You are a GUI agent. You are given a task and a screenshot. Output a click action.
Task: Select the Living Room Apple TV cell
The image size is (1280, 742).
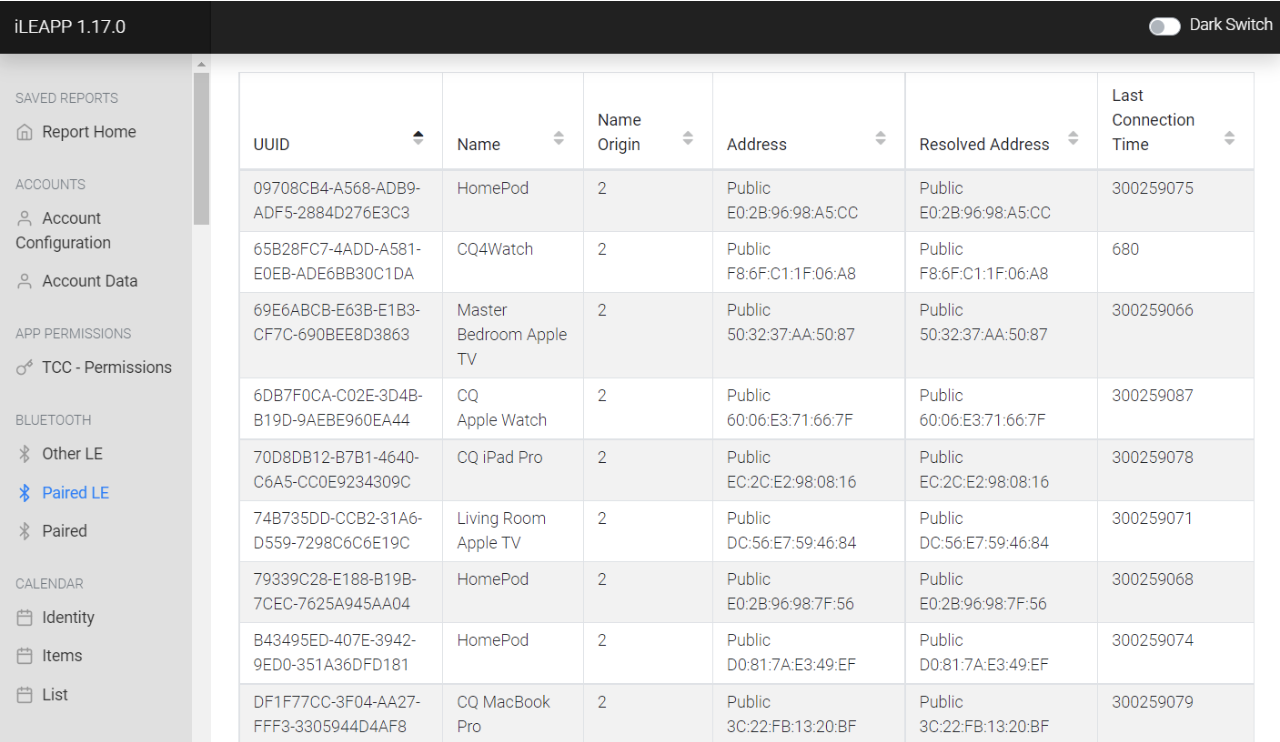coord(513,530)
